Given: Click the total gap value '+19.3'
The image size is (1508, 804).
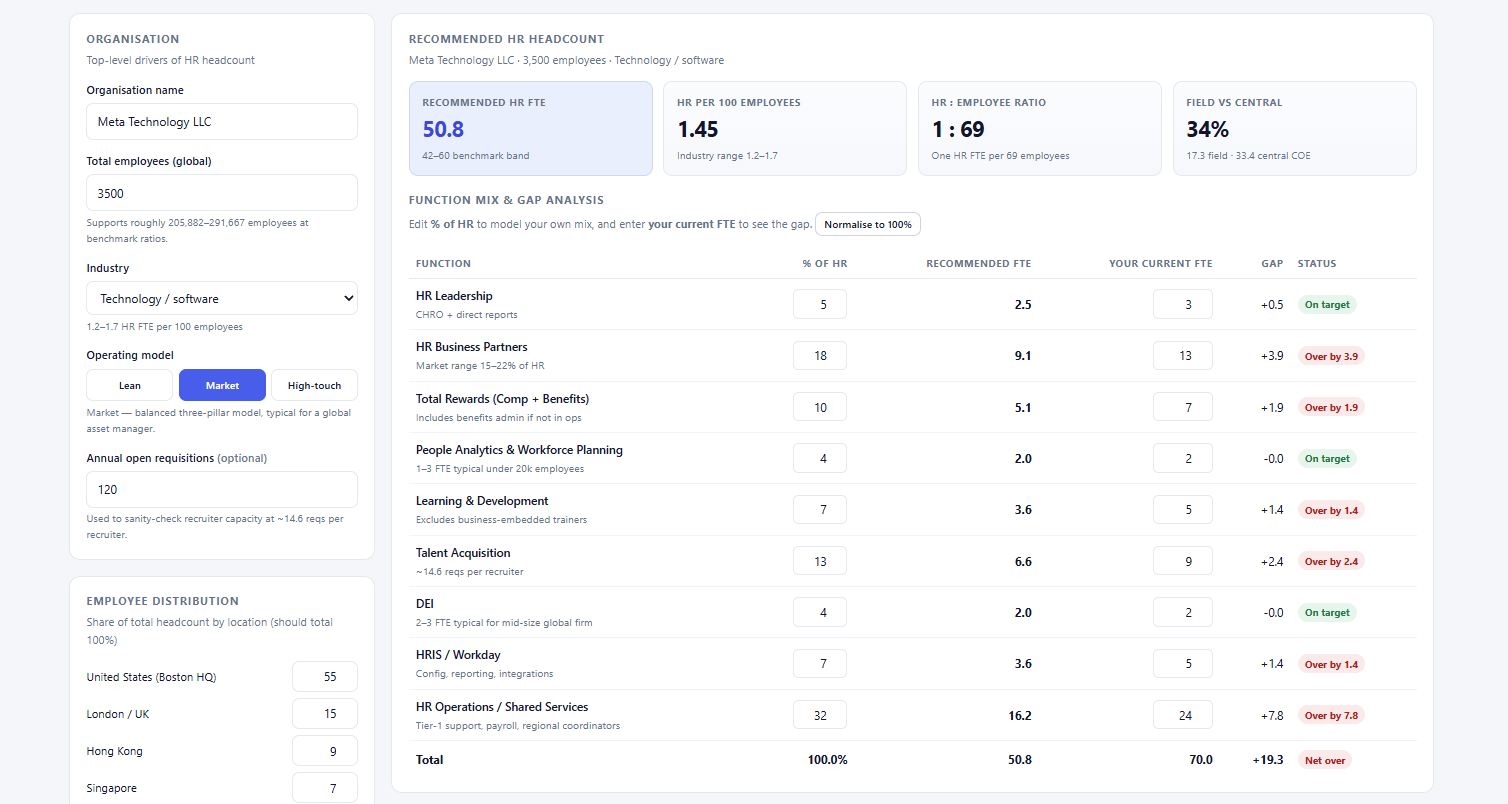Looking at the screenshot, I should click(x=1268, y=760).
